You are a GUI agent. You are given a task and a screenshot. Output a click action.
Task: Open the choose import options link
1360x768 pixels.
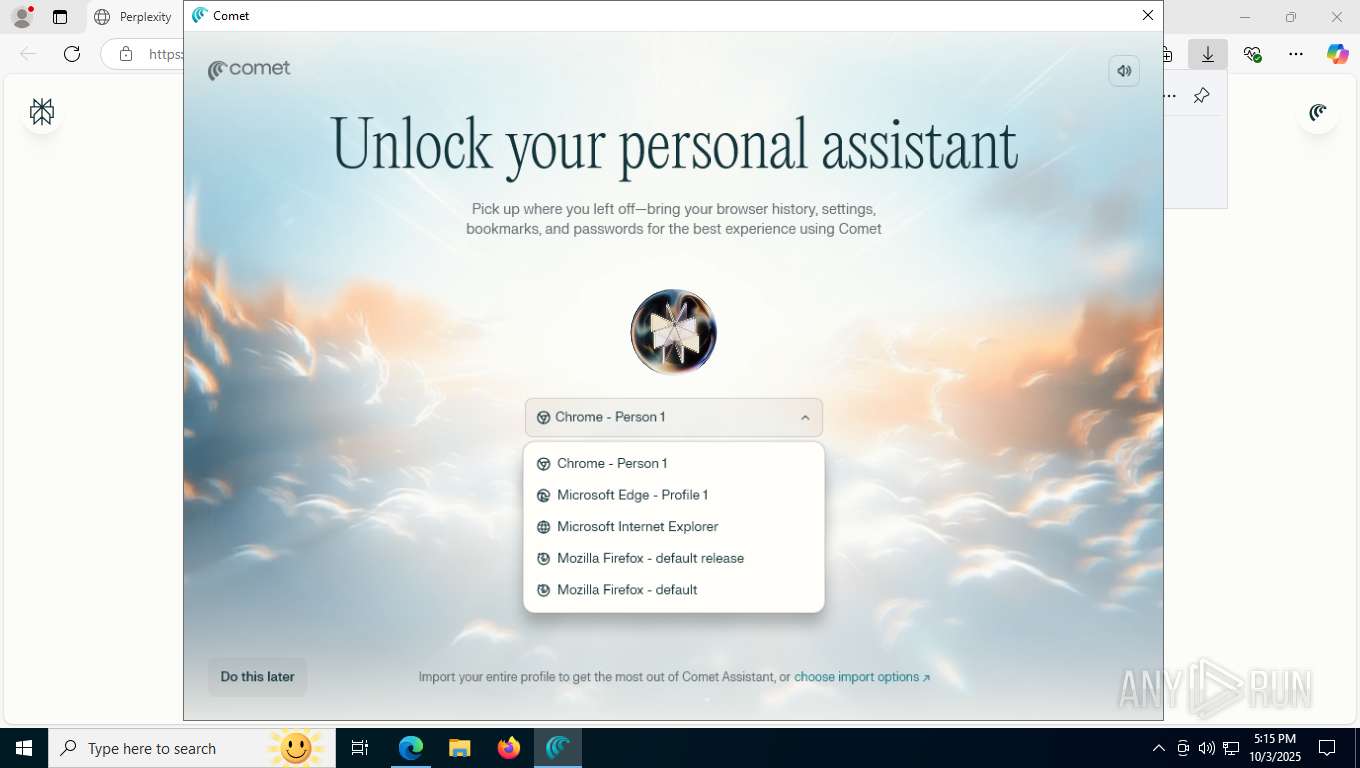pyautogui.click(x=862, y=677)
